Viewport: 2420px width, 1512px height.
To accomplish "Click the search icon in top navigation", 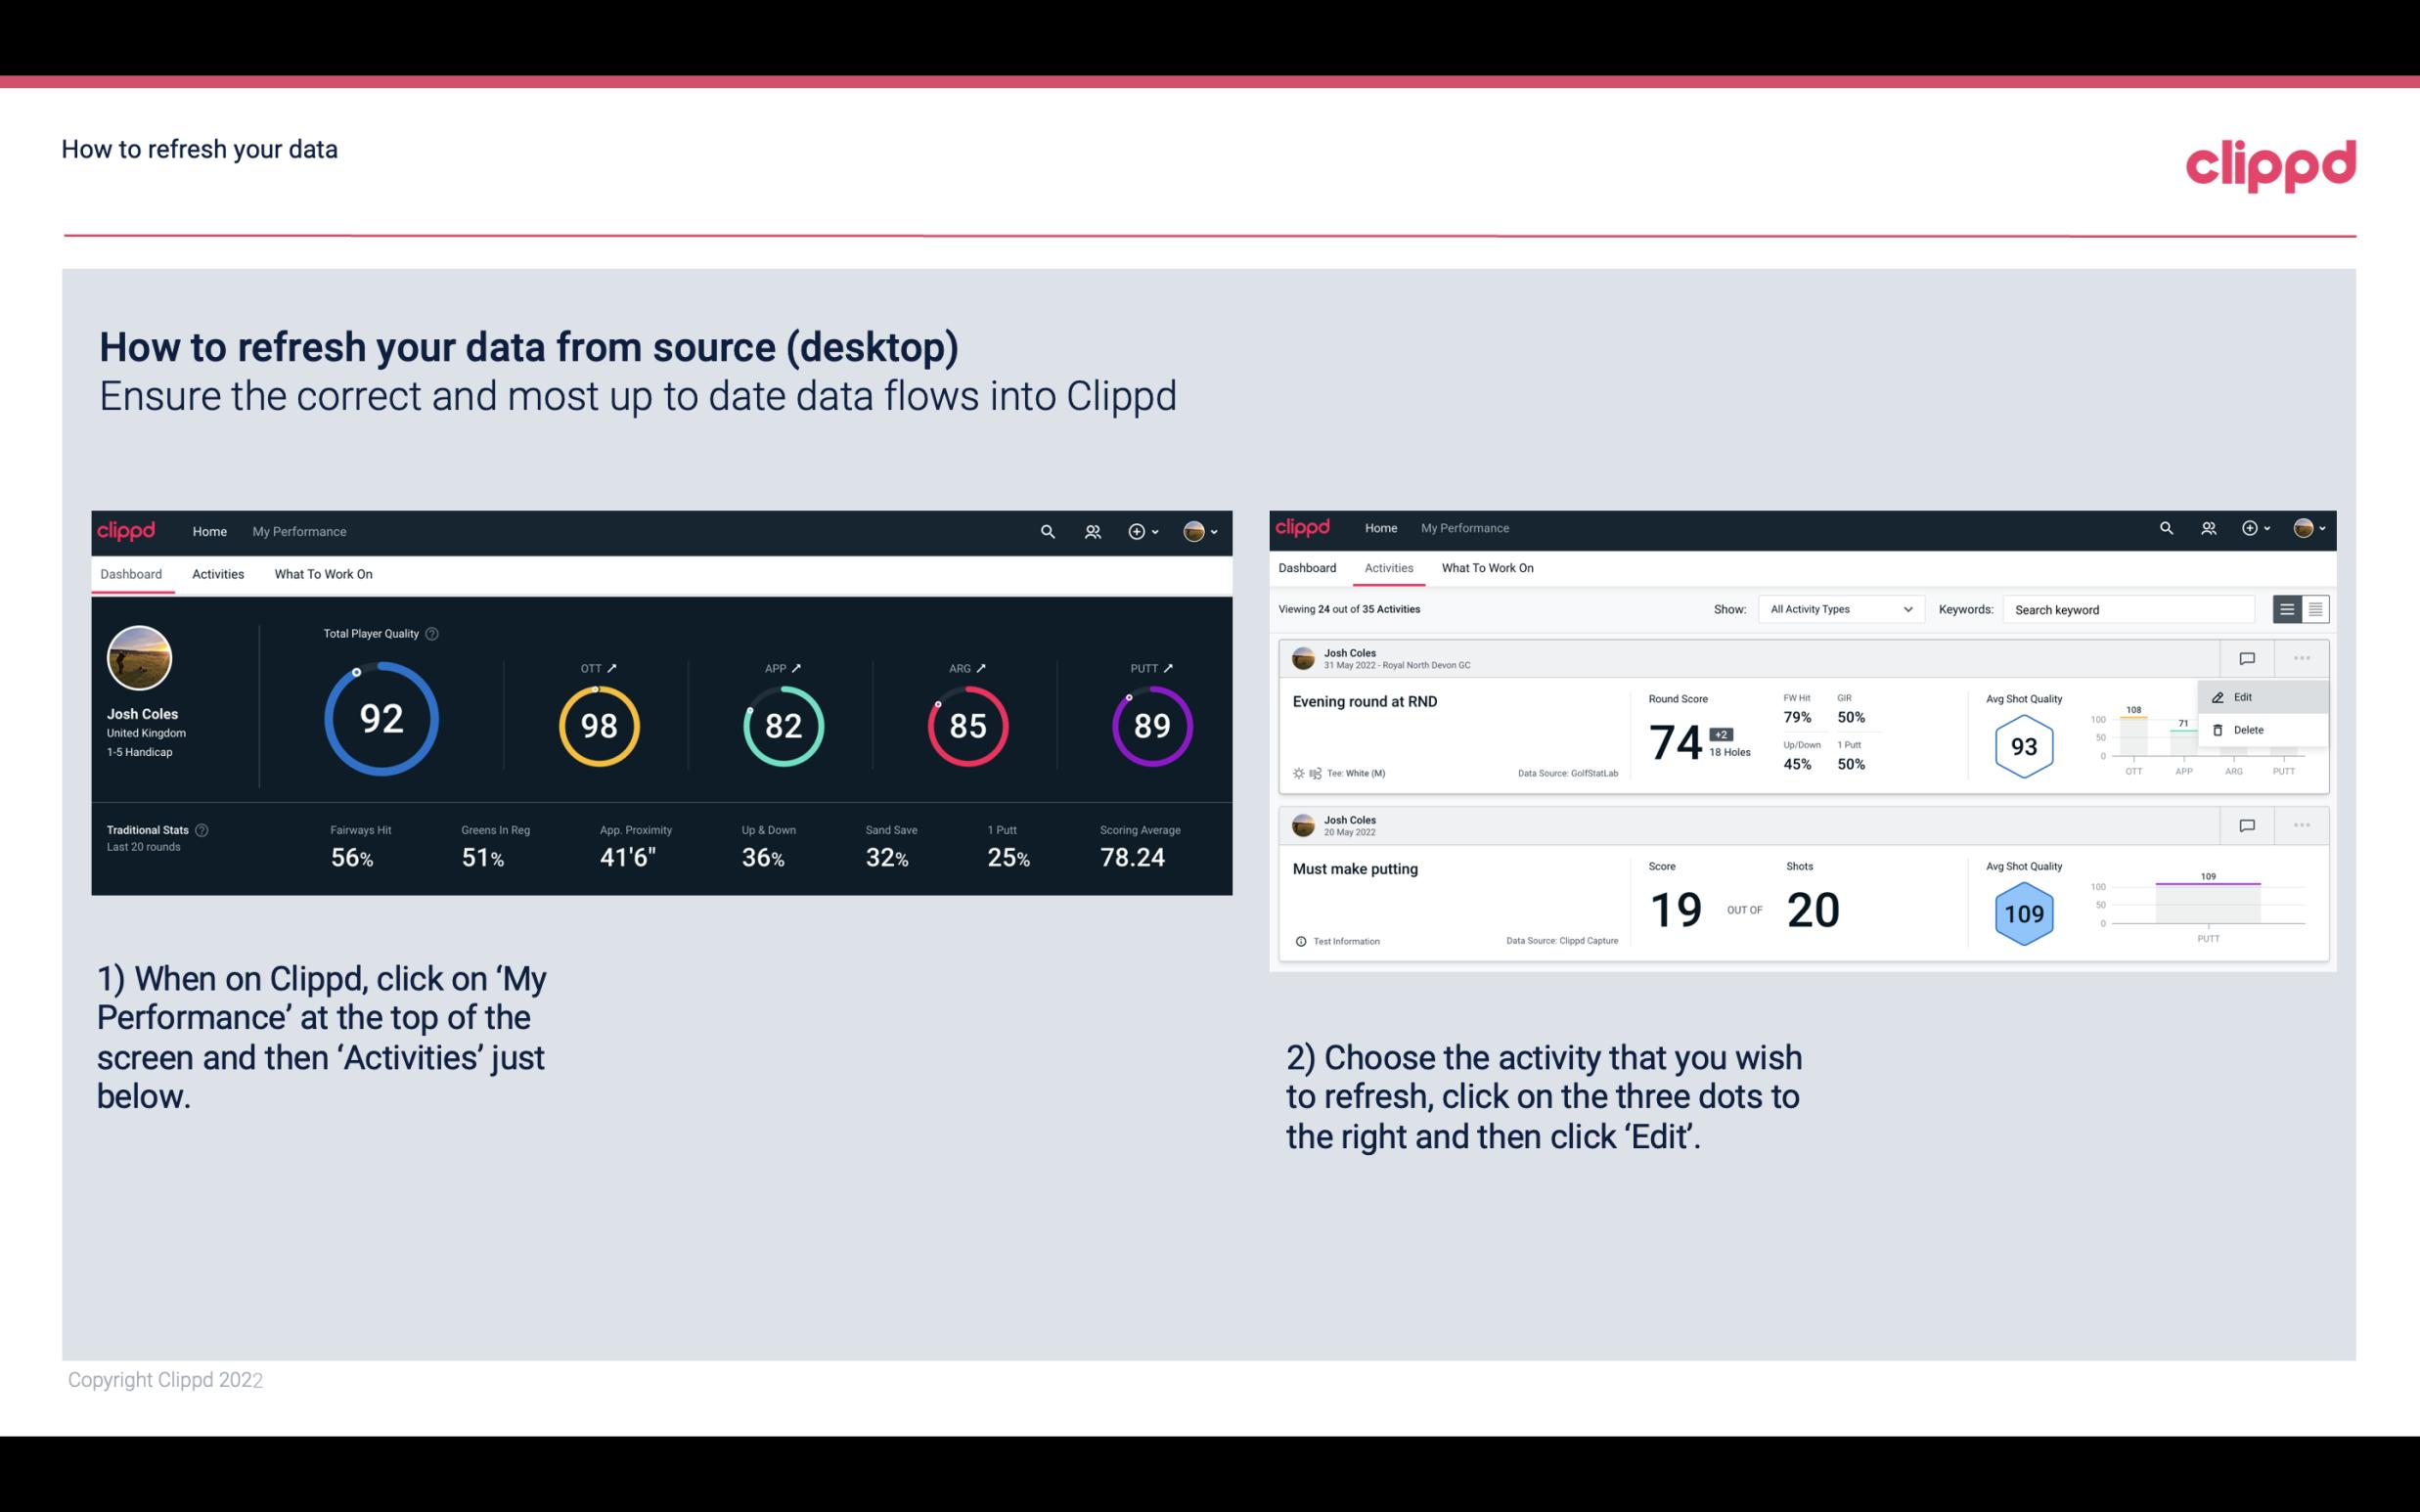I will (1046, 531).
